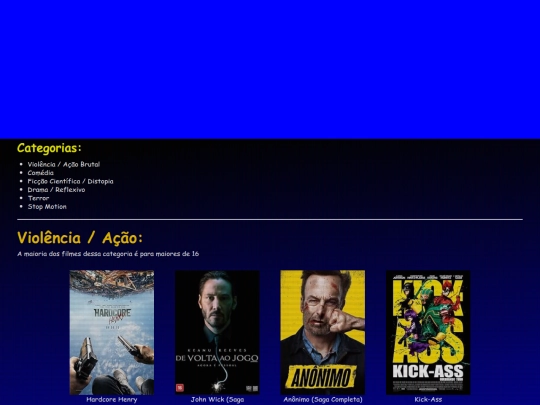
Task: Click the Anônimo (Saga Completa) caption
Action: click(x=323, y=399)
